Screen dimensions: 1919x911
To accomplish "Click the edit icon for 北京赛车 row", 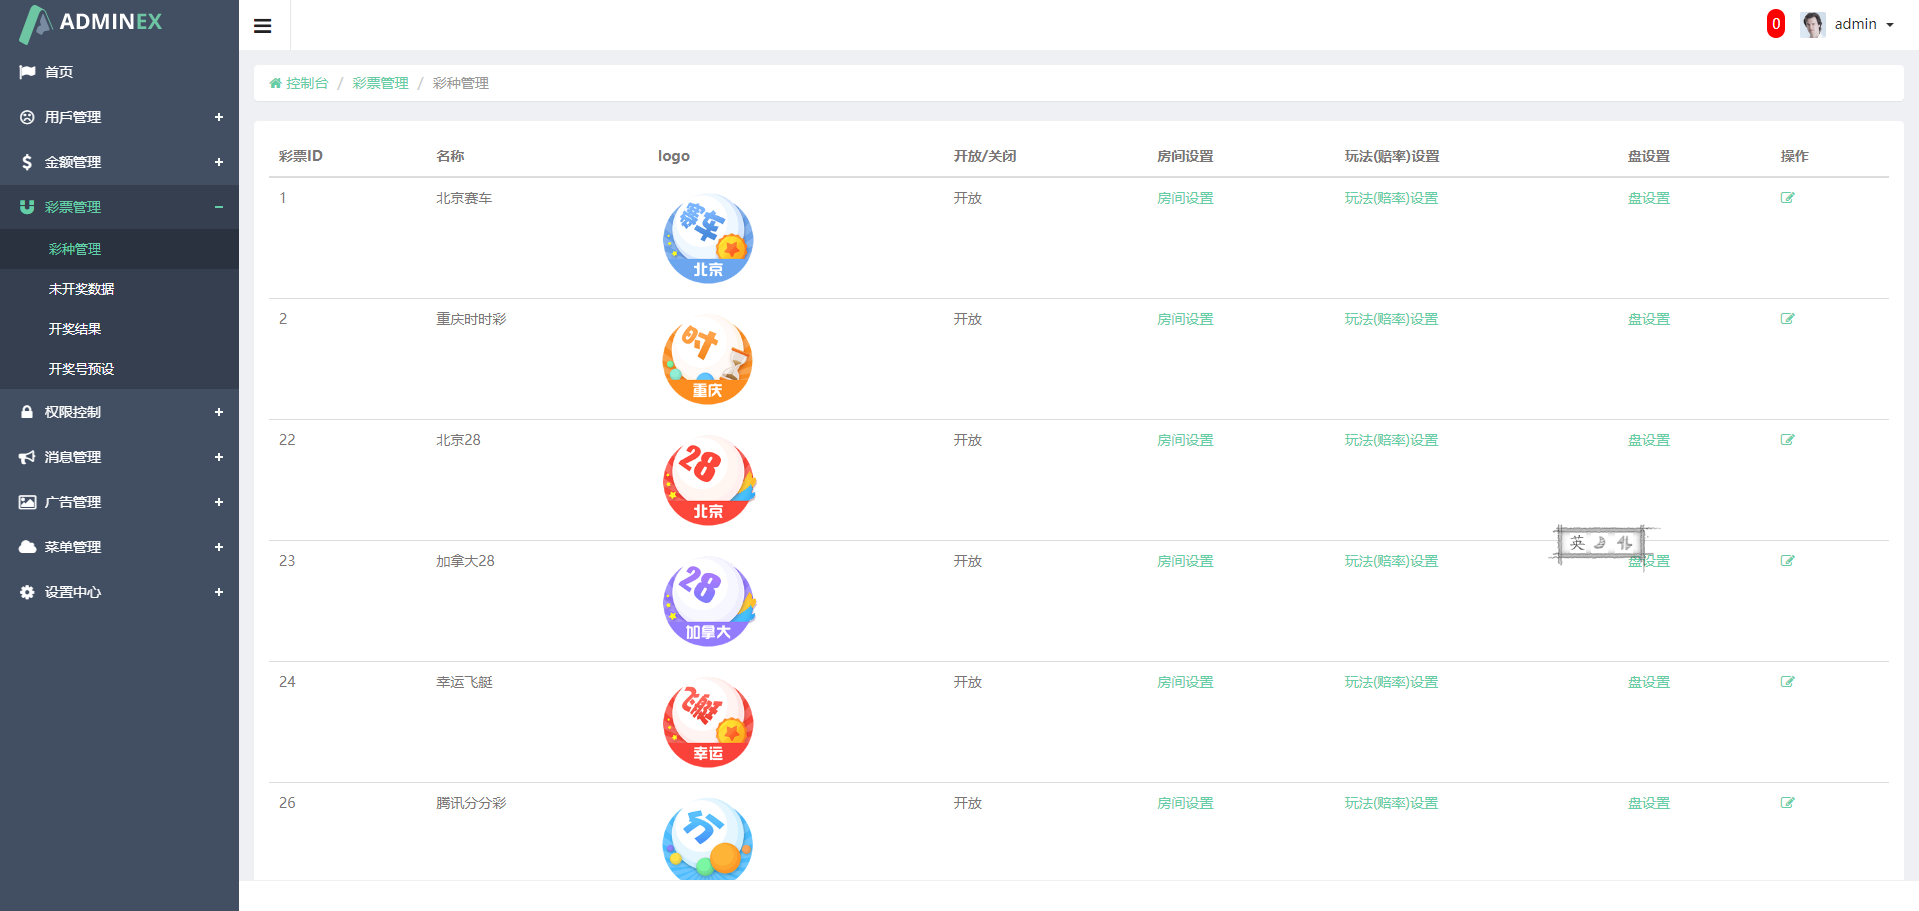I will 1787,198.
